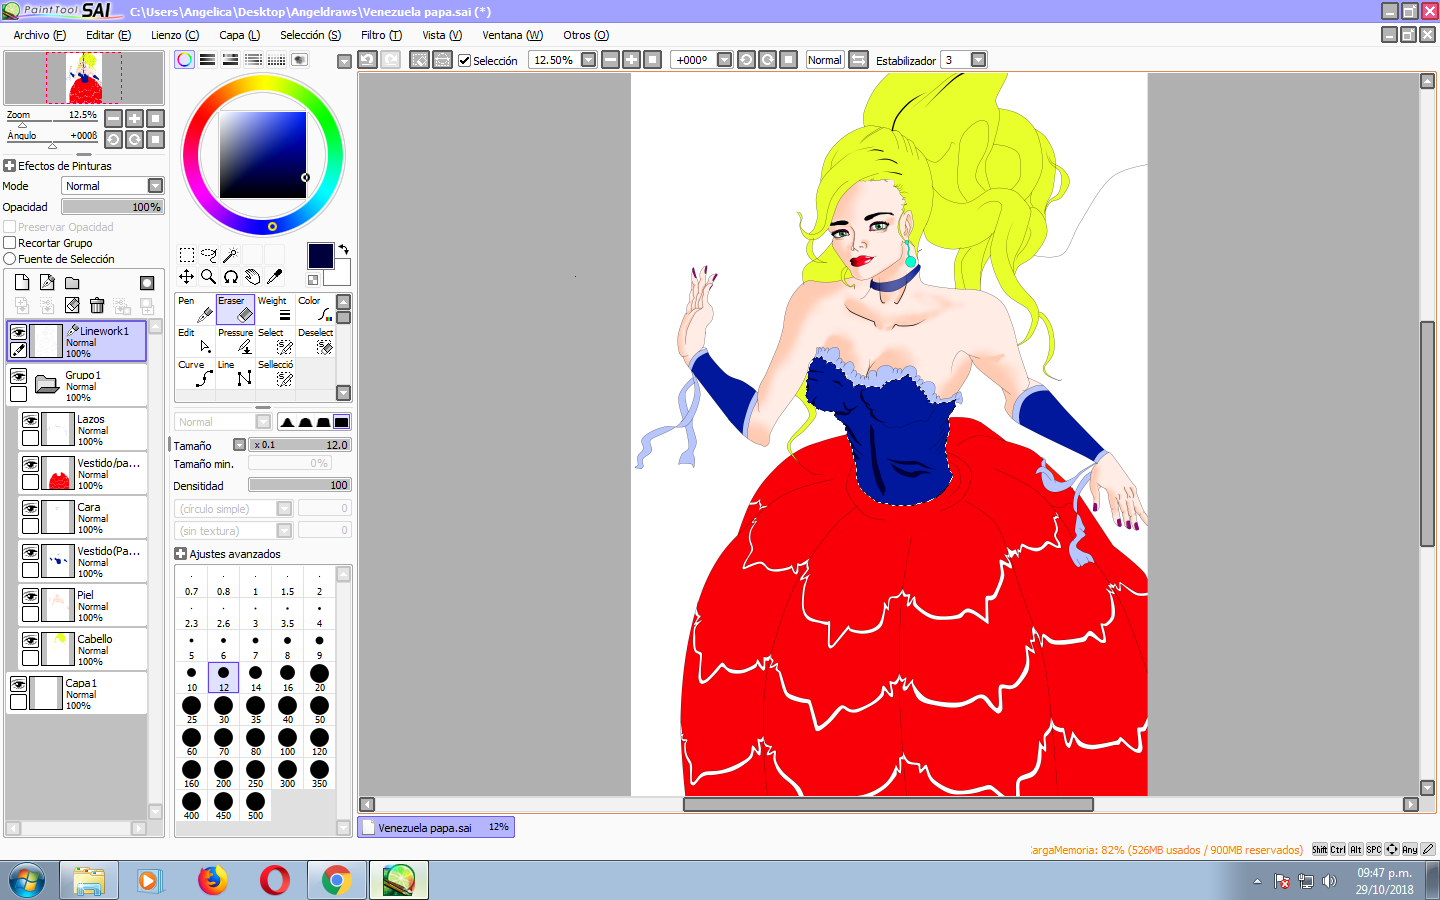Pick the Eyedropper color picker tool
Screen dimensions: 1440x900
coord(275,277)
